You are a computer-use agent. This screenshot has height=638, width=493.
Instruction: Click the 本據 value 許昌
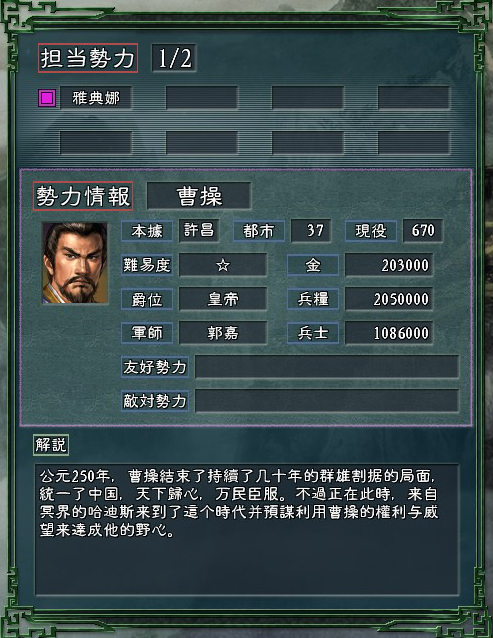(x=199, y=231)
